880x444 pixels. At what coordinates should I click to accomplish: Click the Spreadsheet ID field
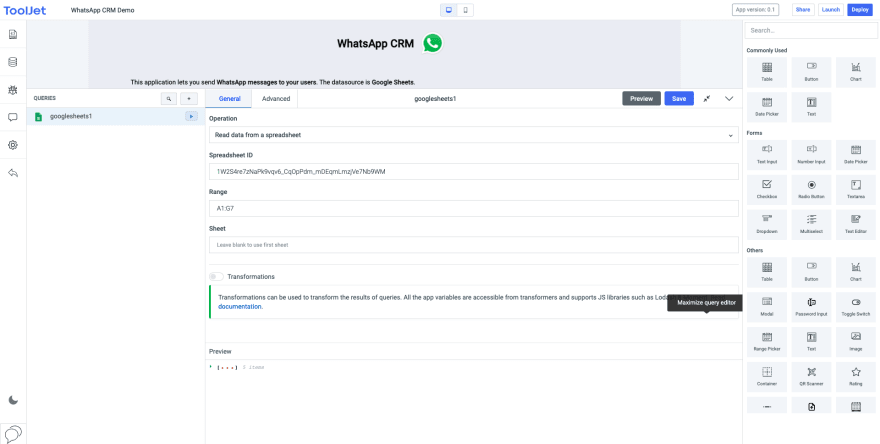(474, 172)
